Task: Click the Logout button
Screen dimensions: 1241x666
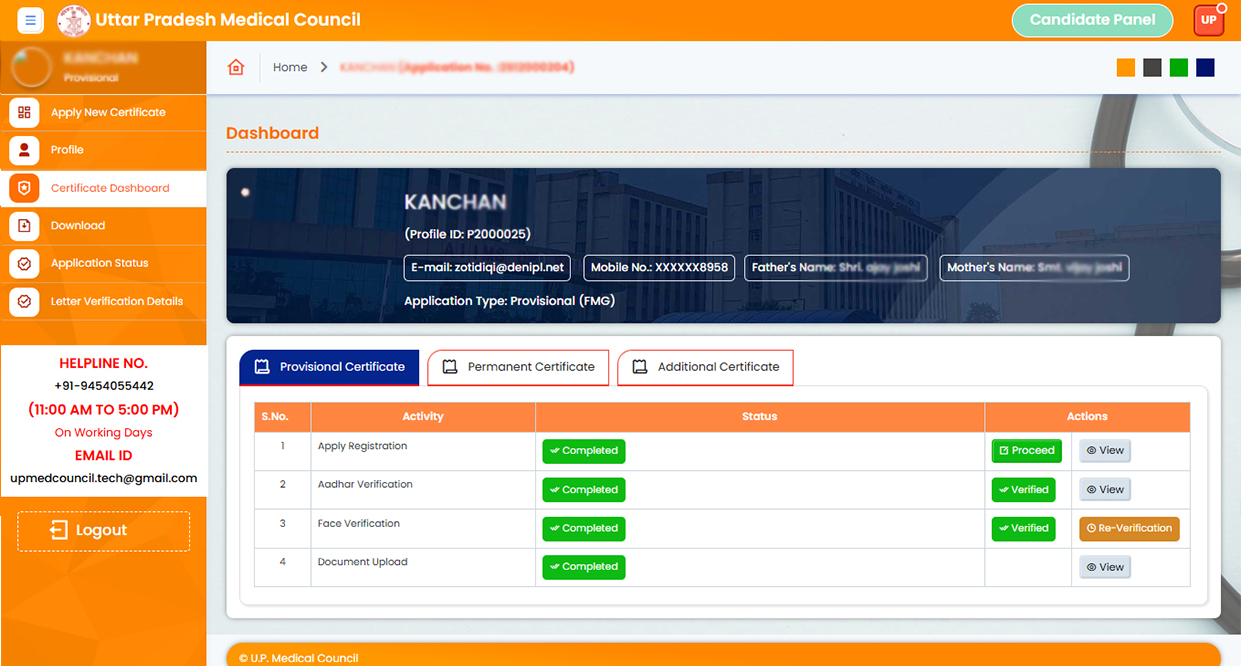Action: [x=103, y=531]
